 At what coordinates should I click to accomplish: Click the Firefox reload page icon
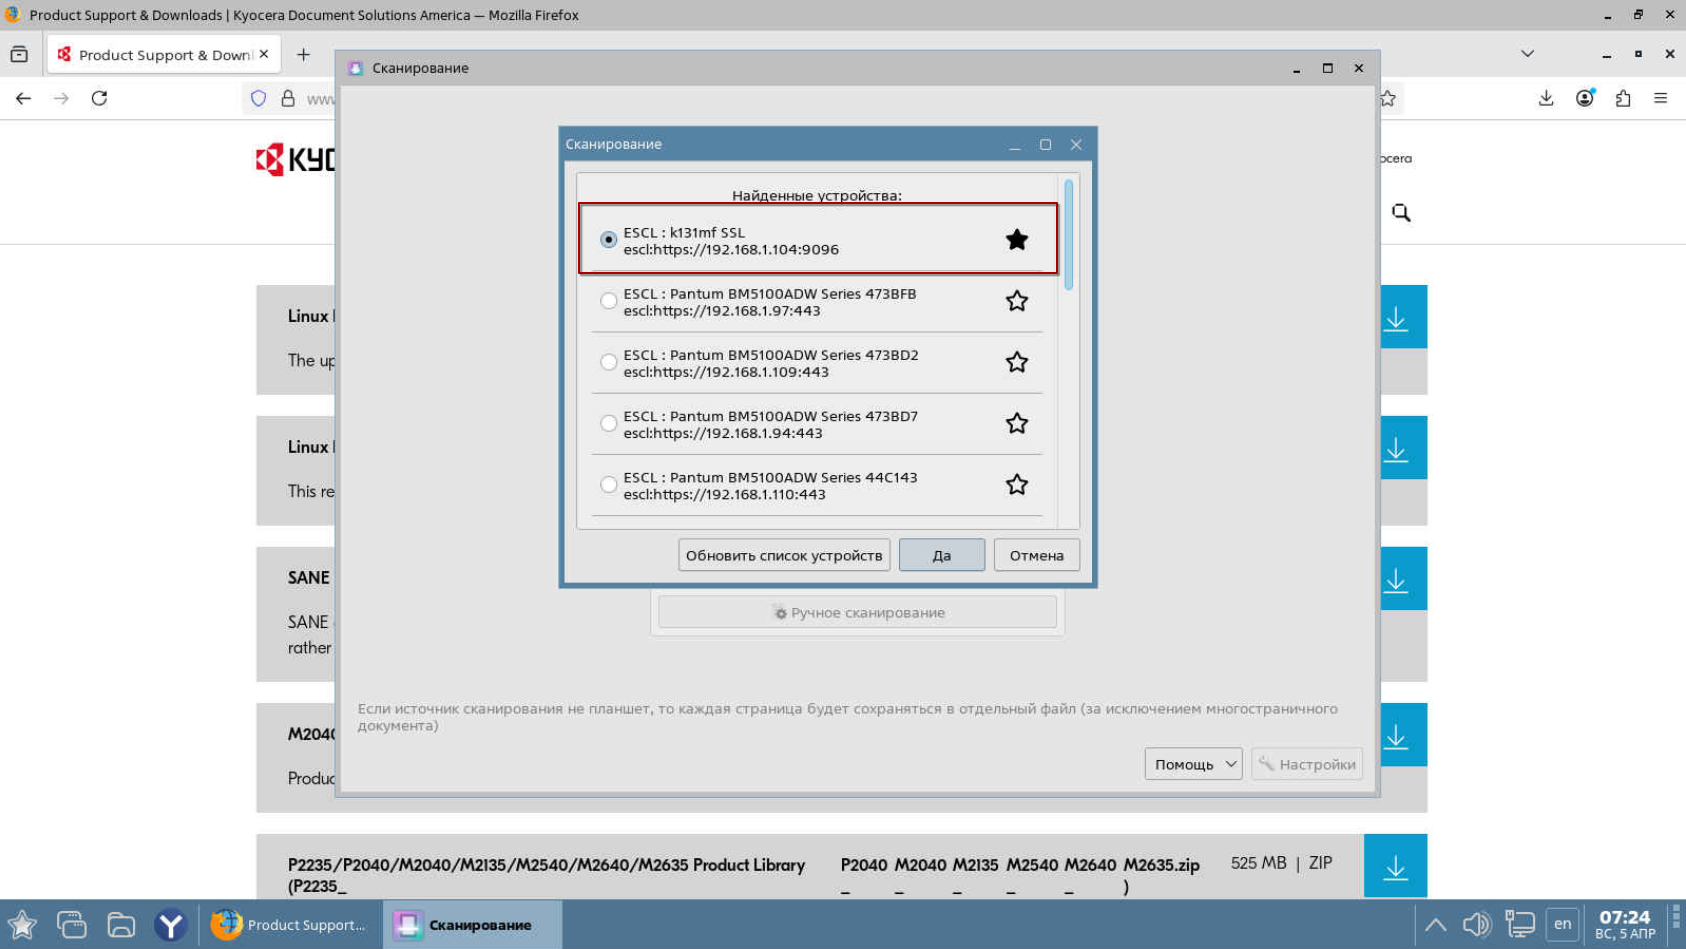(x=99, y=98)
